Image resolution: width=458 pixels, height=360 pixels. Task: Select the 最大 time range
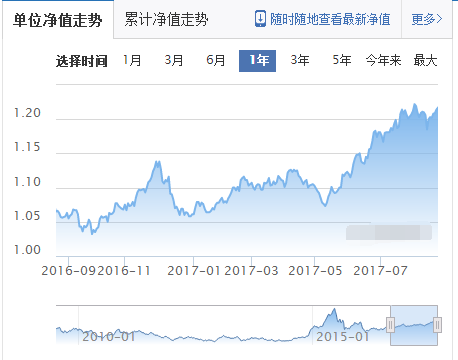pyautogui.click(x=425, y=60)
